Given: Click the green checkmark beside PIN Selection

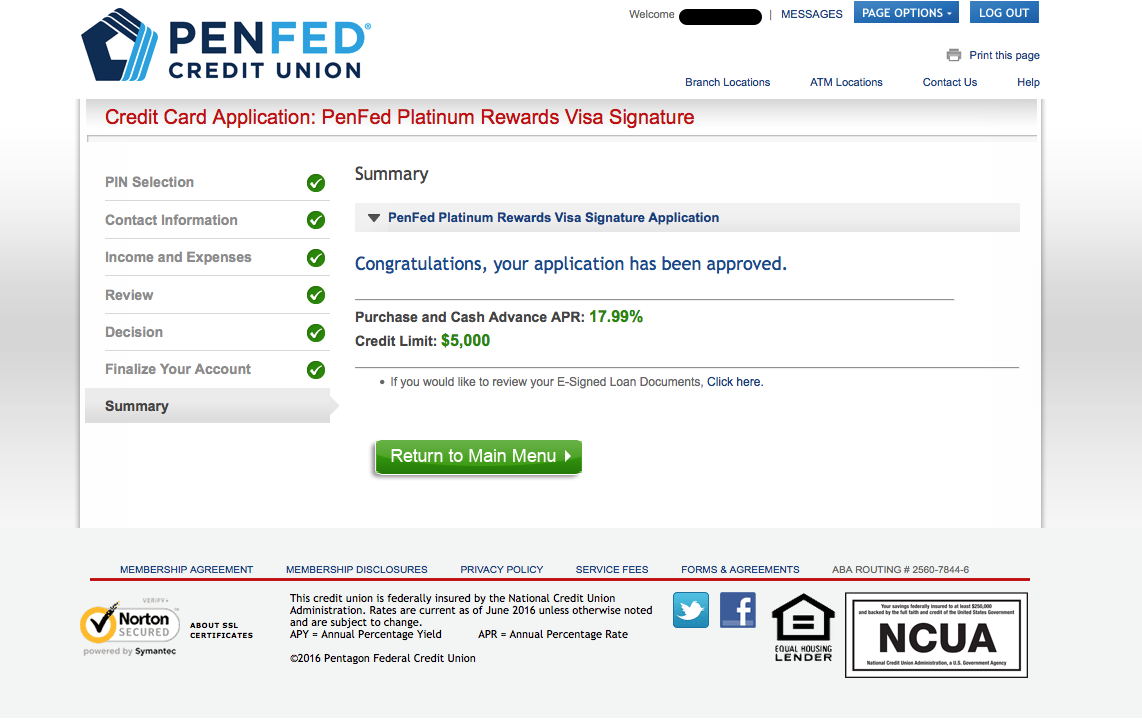Looking at the screenshot, I should click(316, 183).
